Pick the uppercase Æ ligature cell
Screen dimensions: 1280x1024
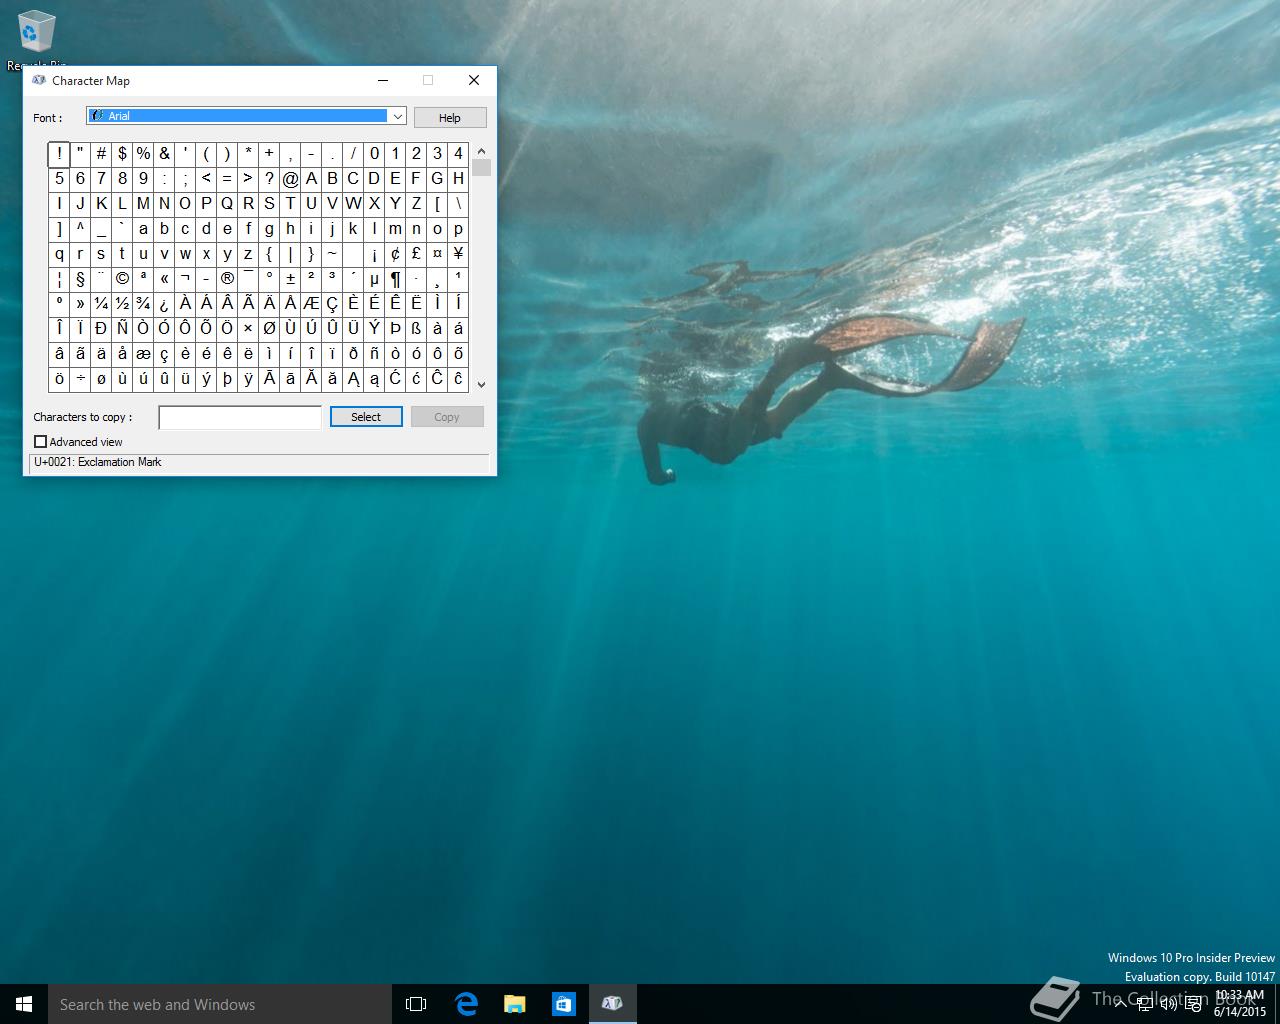[x=311, y=303]
